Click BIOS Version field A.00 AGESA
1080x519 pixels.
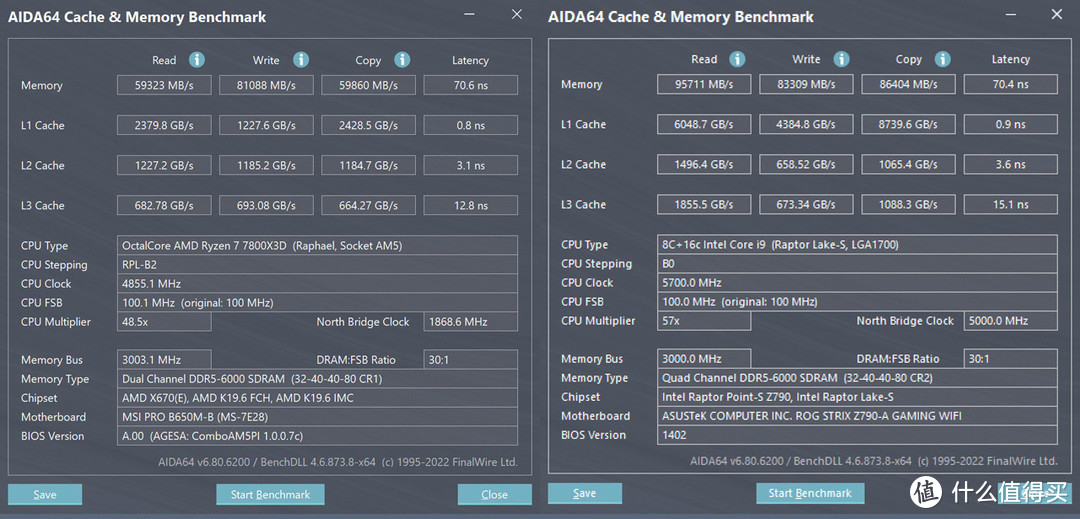coord(318,436)
